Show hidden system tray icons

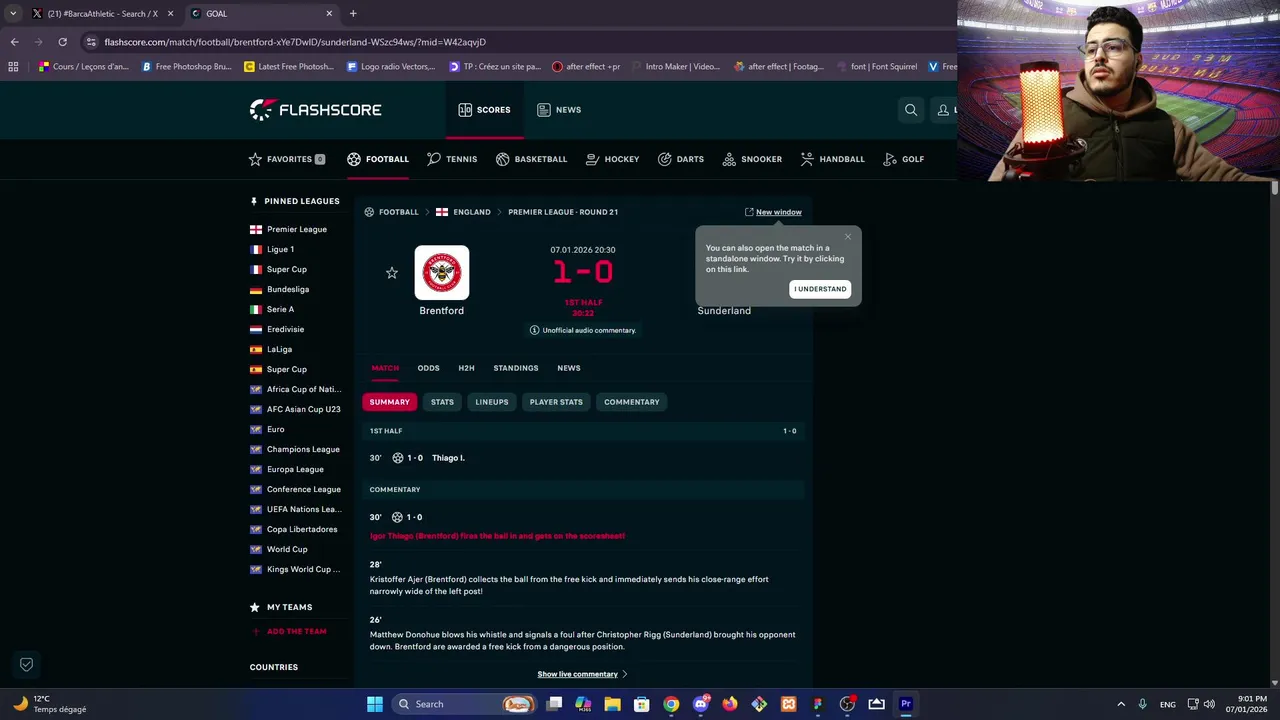coord(1121,704)
